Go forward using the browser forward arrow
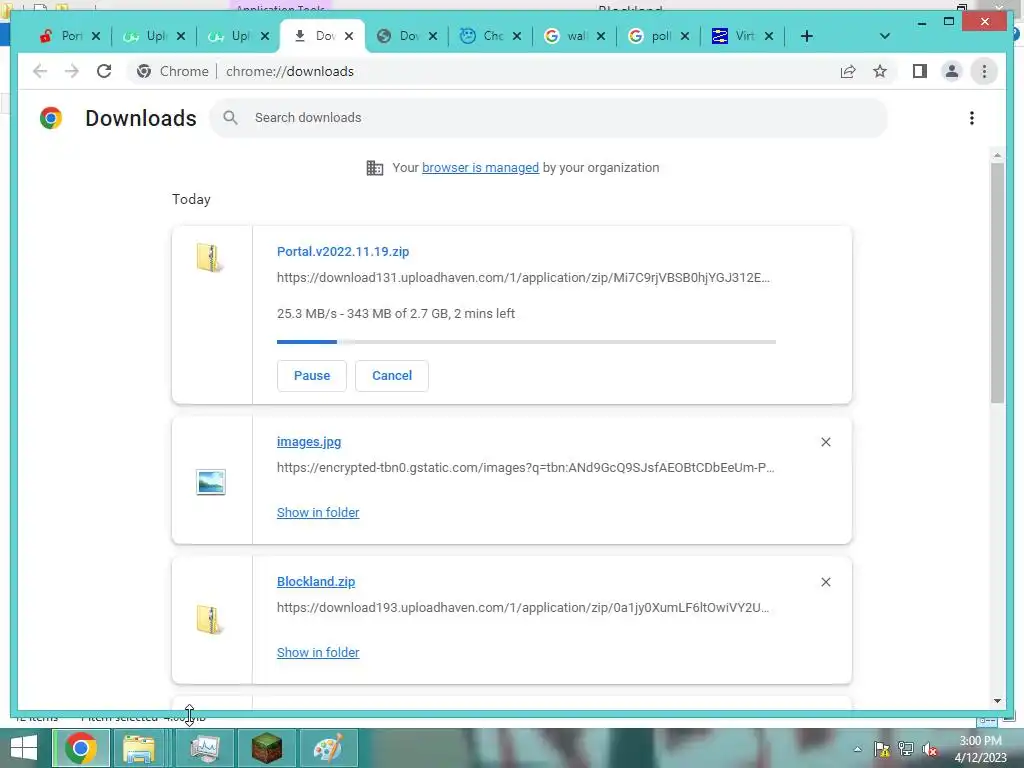Image resolution: width=1024 pixels, height=768 pixels. point(71,71)
